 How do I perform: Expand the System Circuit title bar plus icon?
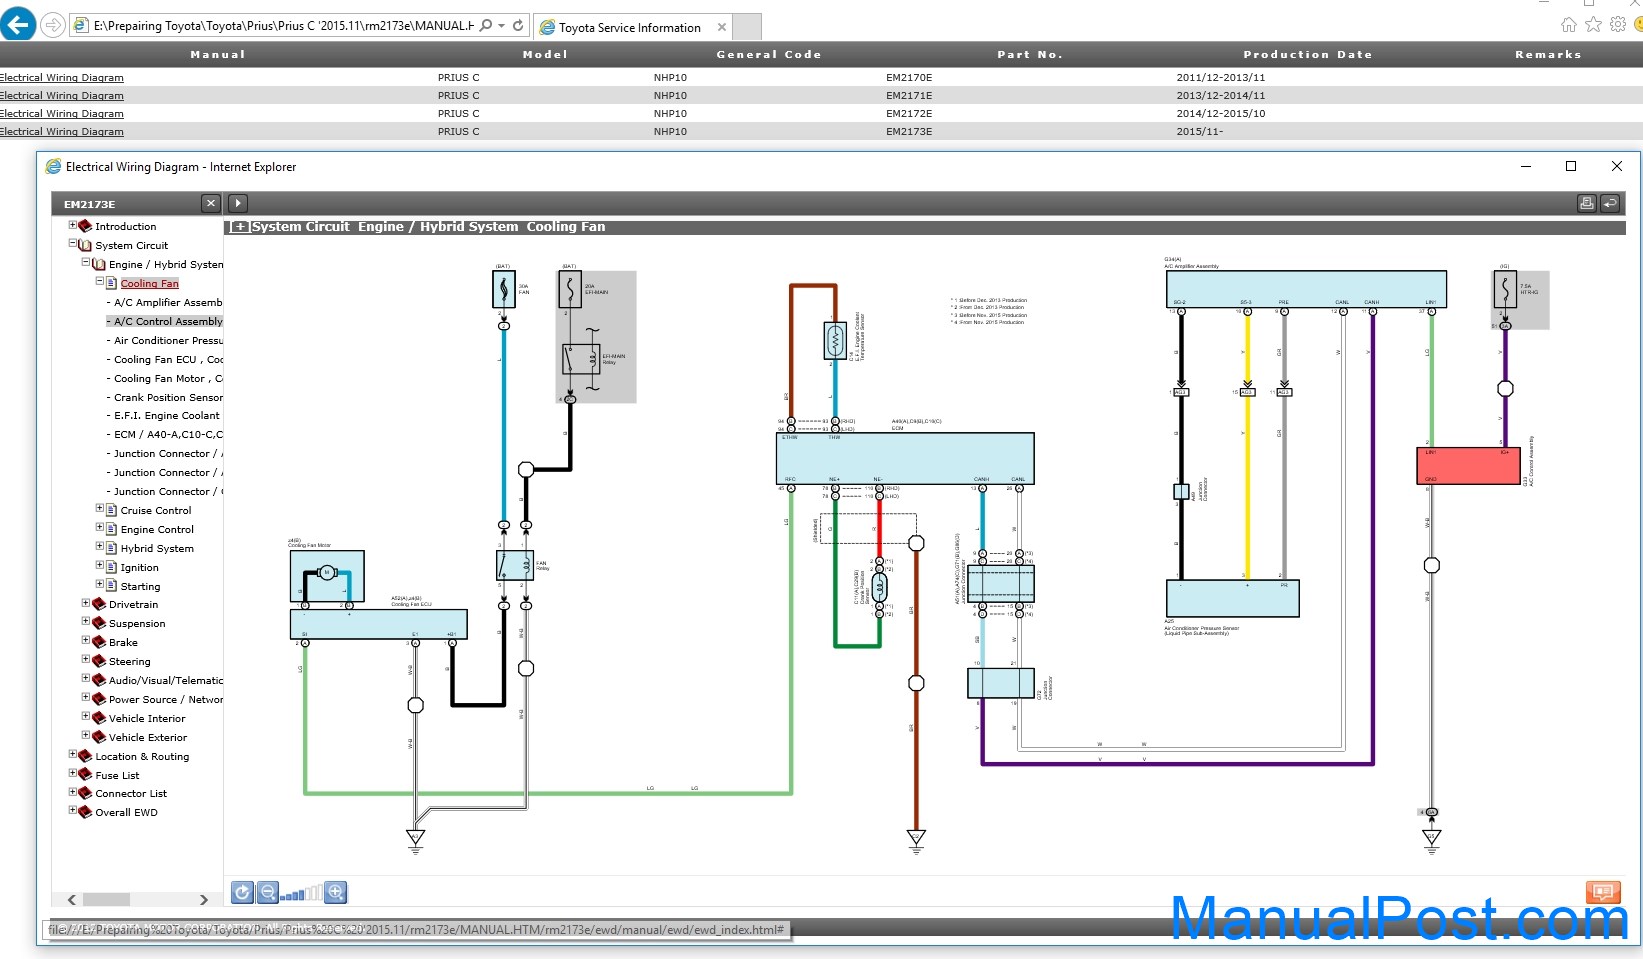click(240, 227)
